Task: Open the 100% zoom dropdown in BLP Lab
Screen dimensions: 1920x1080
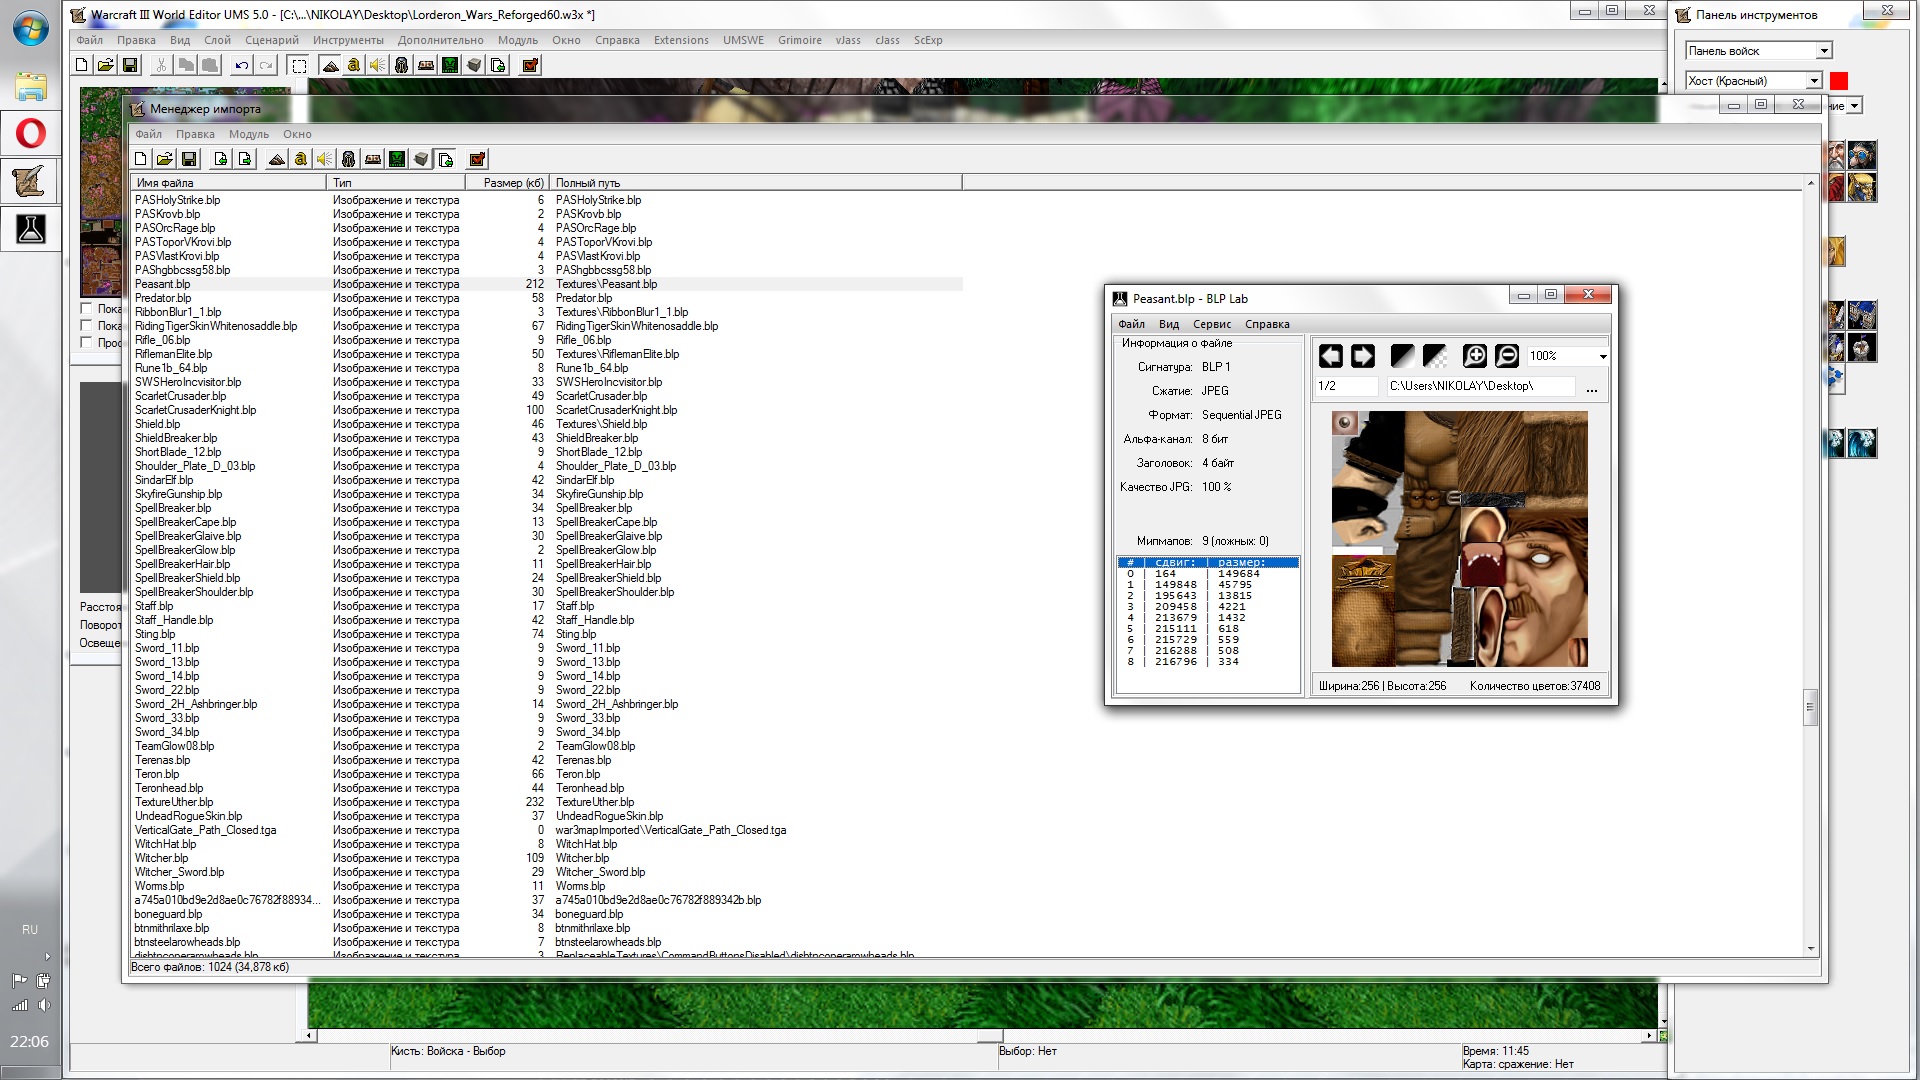Action: click(1602, 356)
